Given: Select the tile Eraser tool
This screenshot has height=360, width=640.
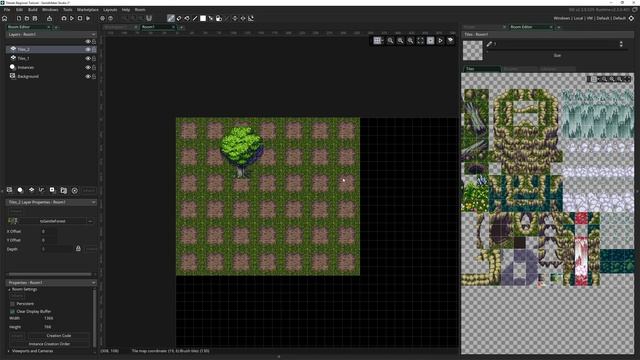Looking at the screenshot, I should click(x=179, y=18).
